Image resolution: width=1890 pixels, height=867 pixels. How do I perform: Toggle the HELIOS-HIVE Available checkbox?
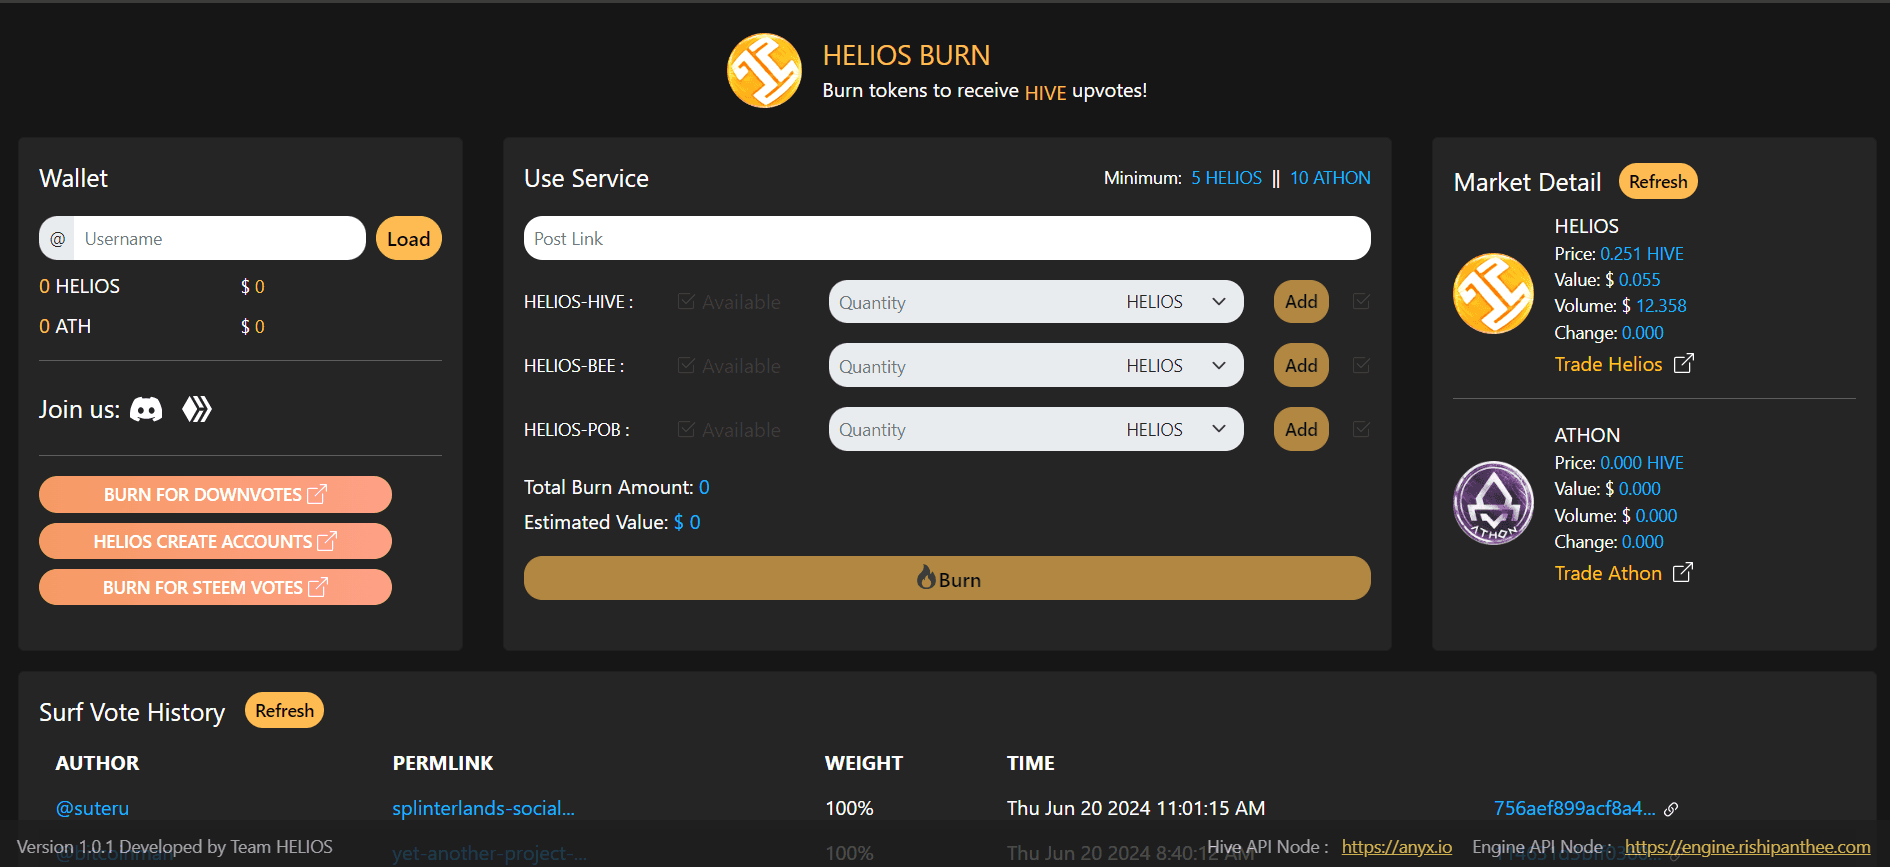click(686, 301)
